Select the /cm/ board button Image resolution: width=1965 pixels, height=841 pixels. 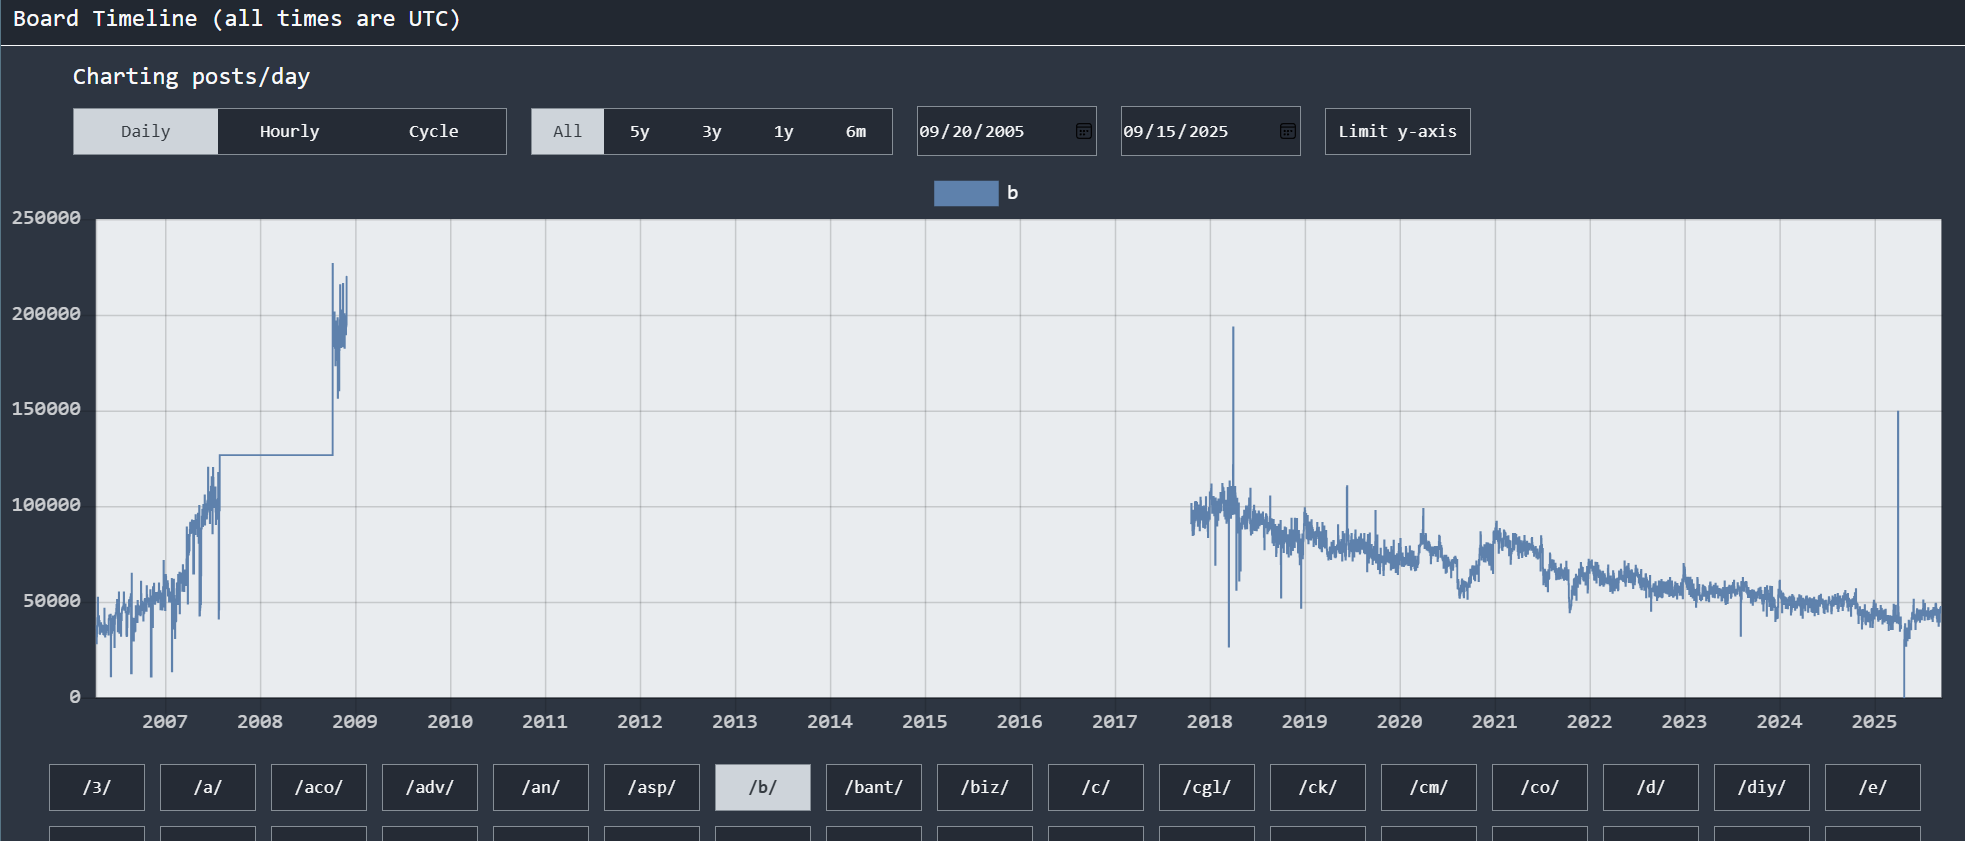1429,787
